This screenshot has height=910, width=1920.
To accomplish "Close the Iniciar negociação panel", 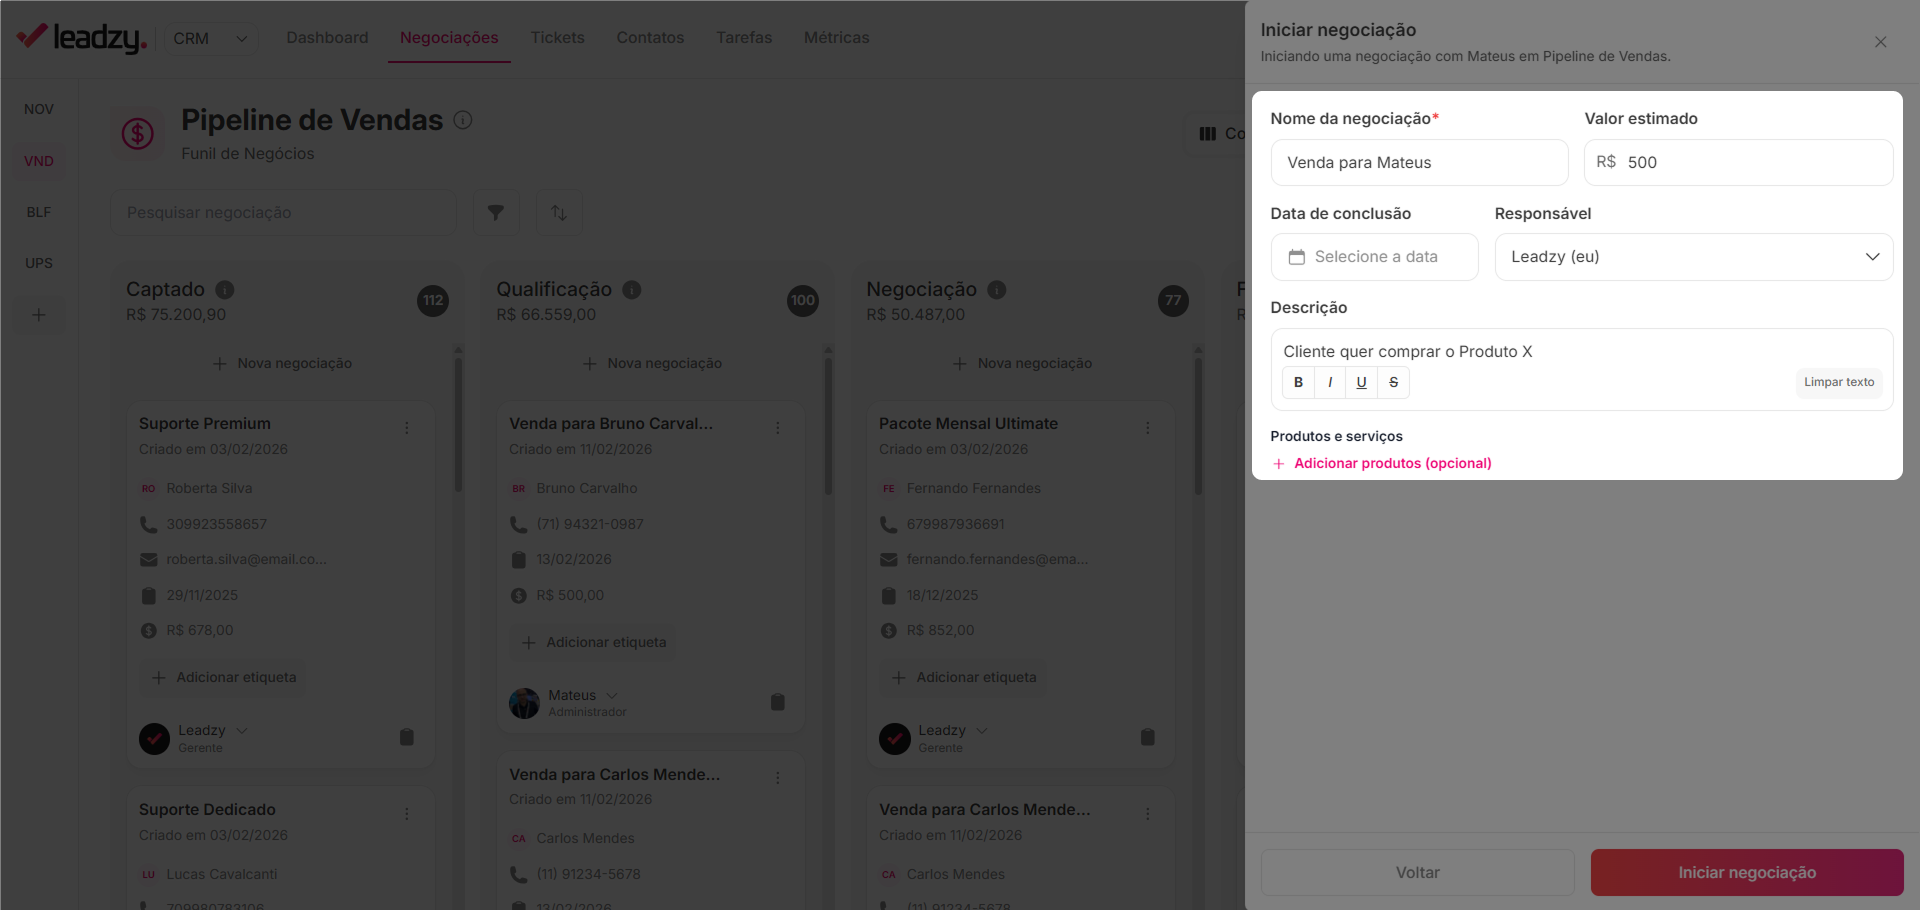I will coord(1880,42).
